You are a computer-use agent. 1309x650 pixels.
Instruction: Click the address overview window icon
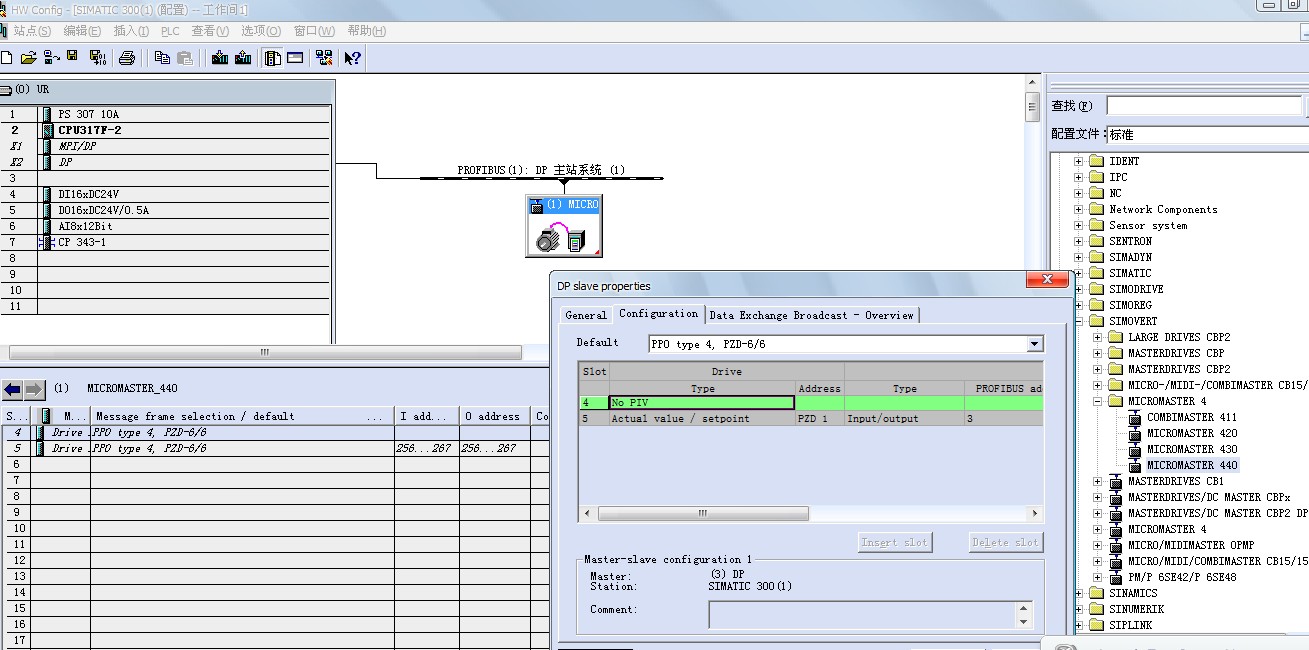(295, 58)
